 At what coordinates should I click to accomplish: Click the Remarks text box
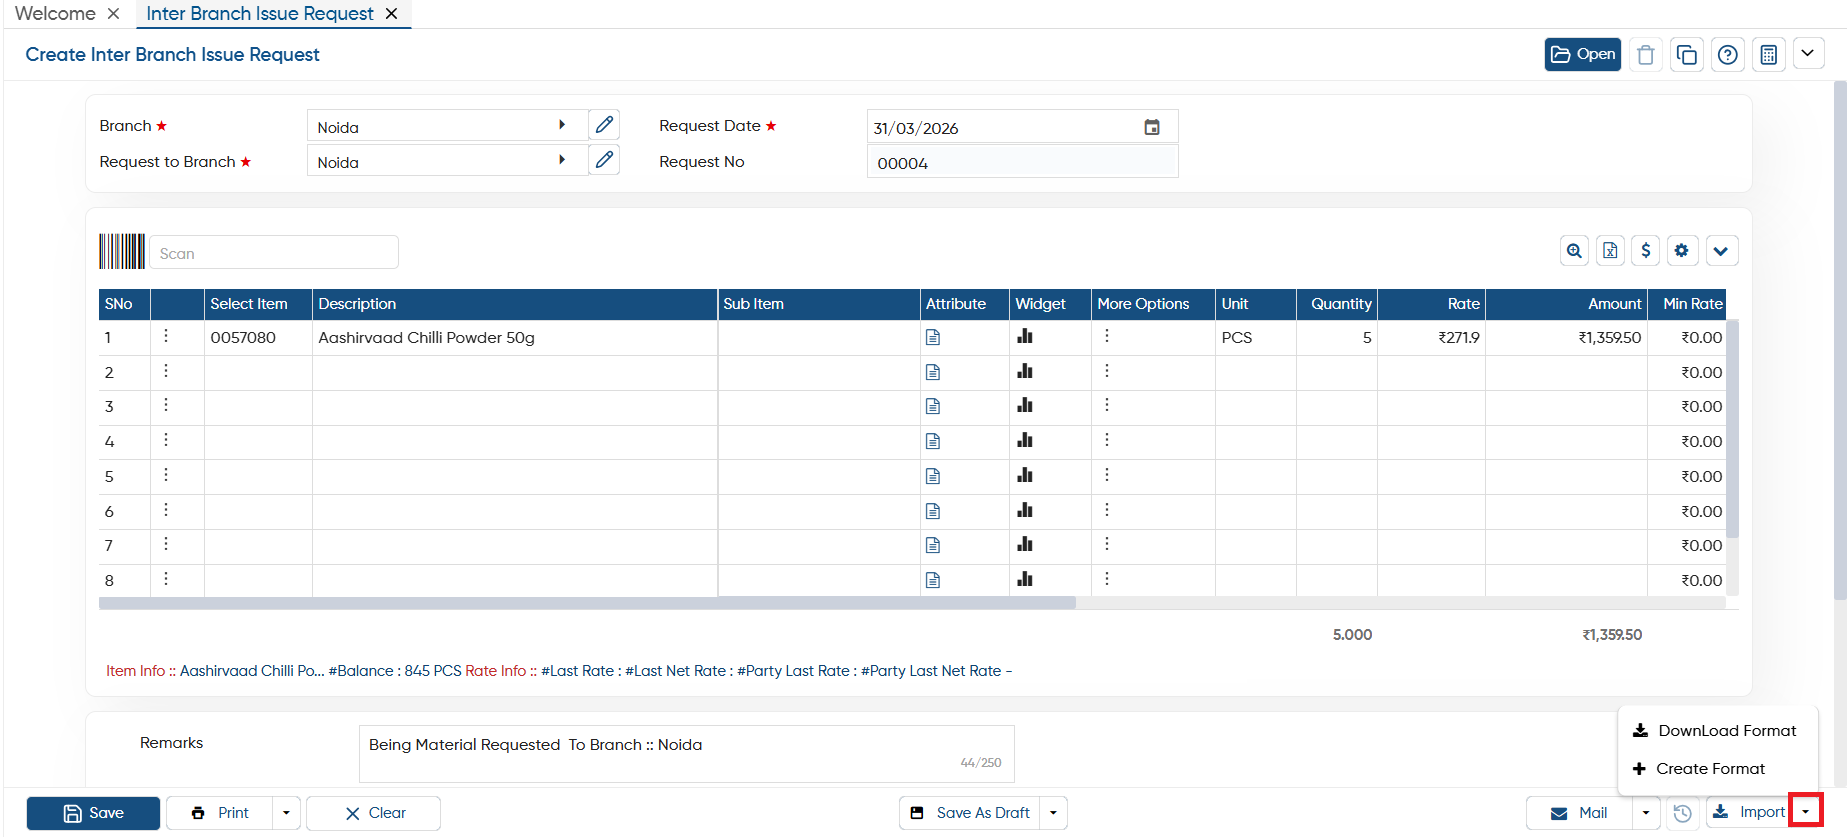[x=686, y=753]
